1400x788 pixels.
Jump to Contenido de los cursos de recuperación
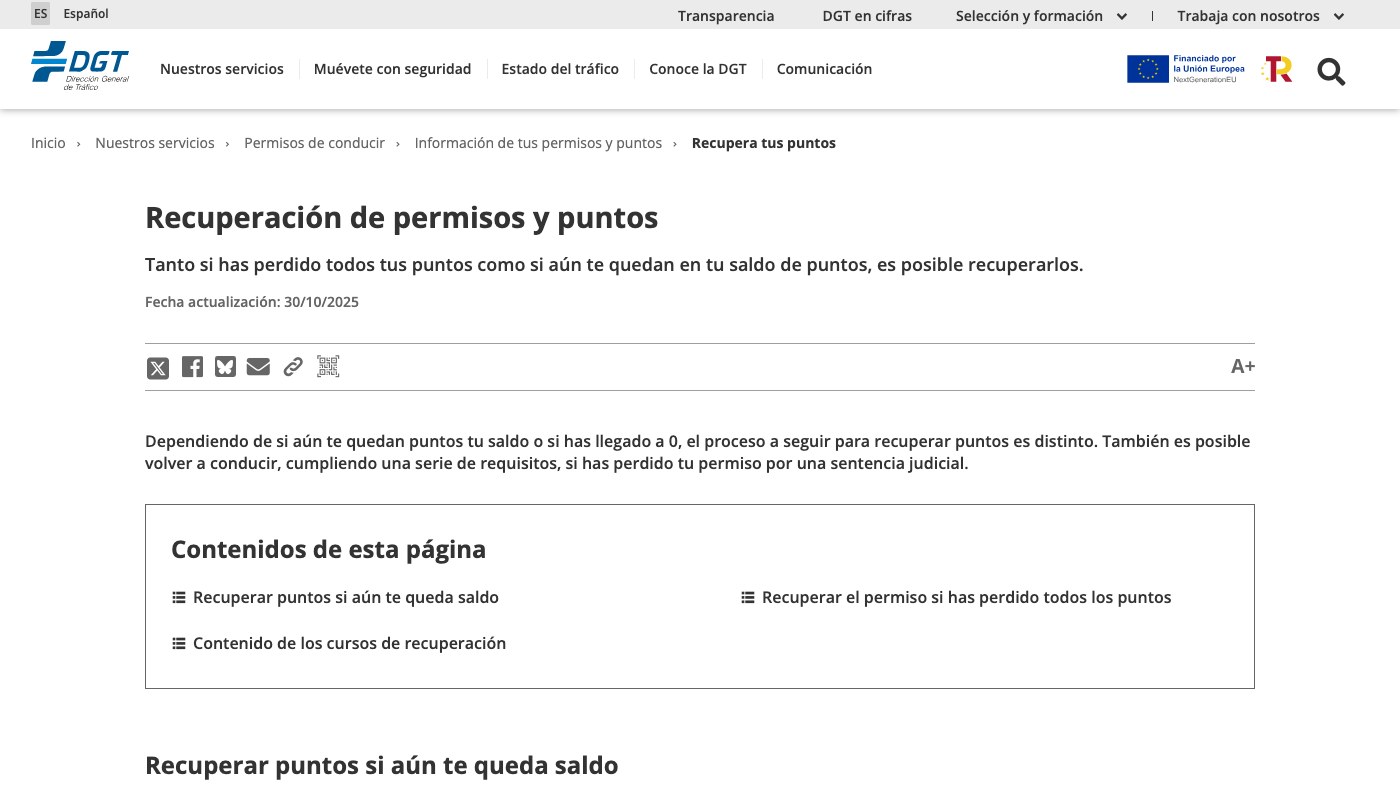pyautogui.click(x=339, y=643)
